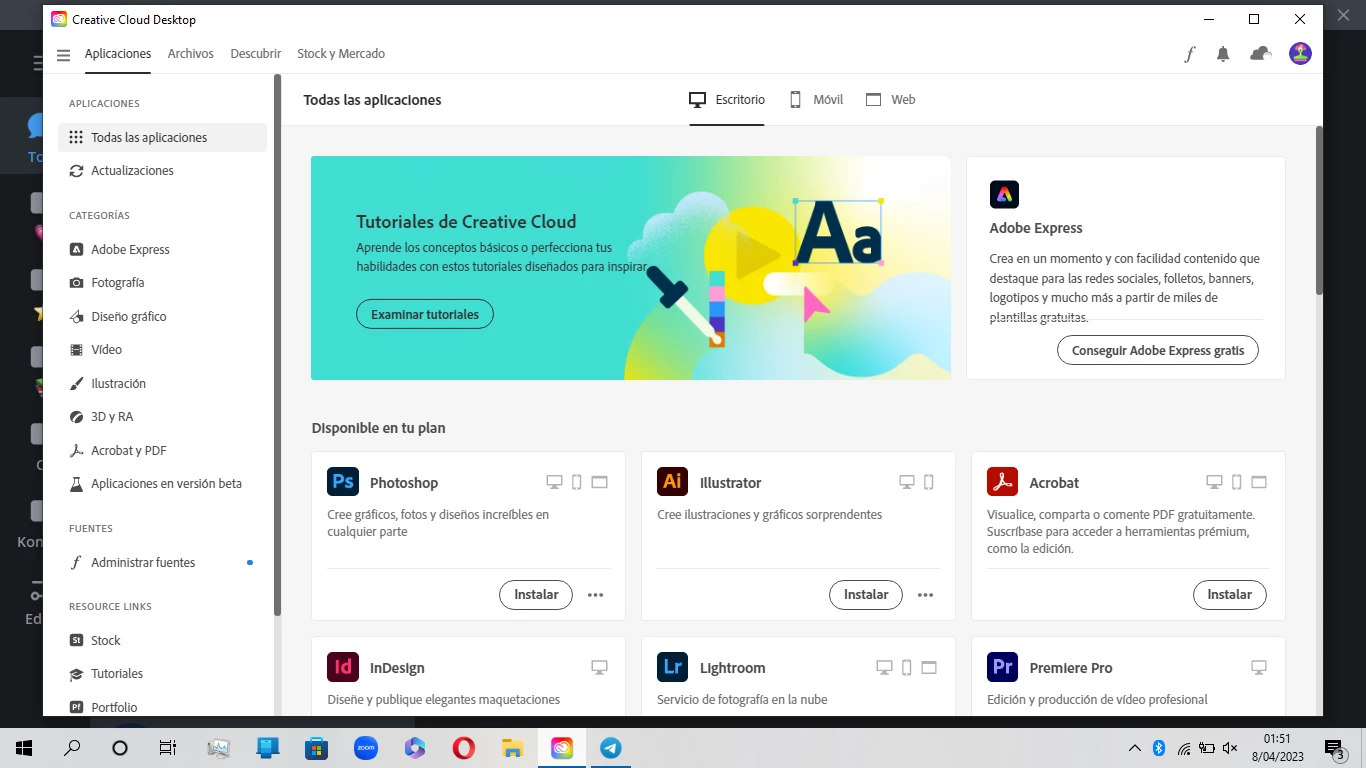Open Vídeo category
The image size is (1366, 768).
tap(162, 350)
